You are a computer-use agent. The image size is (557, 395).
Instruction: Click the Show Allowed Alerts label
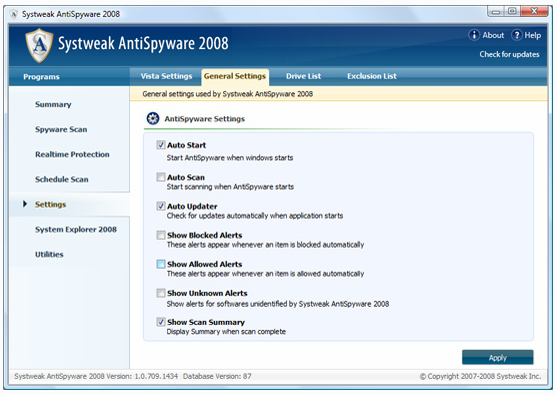click(205, 264)
